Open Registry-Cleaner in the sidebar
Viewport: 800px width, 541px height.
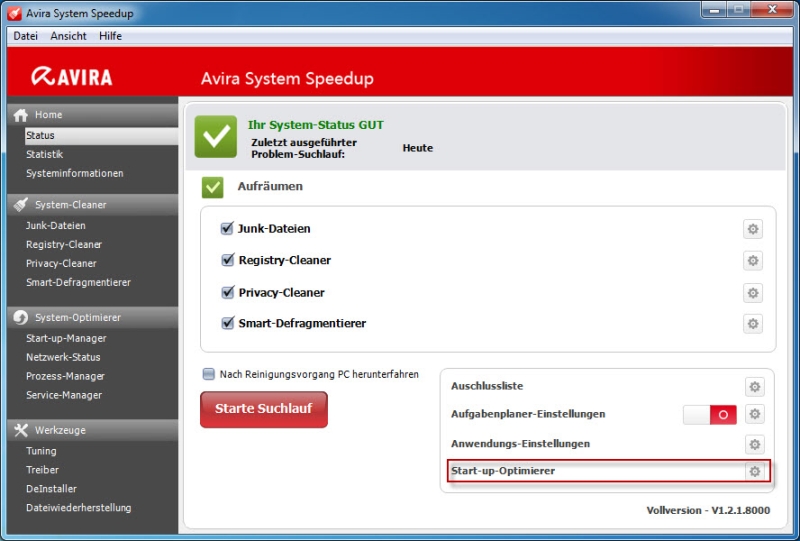[x=64, y=244]
